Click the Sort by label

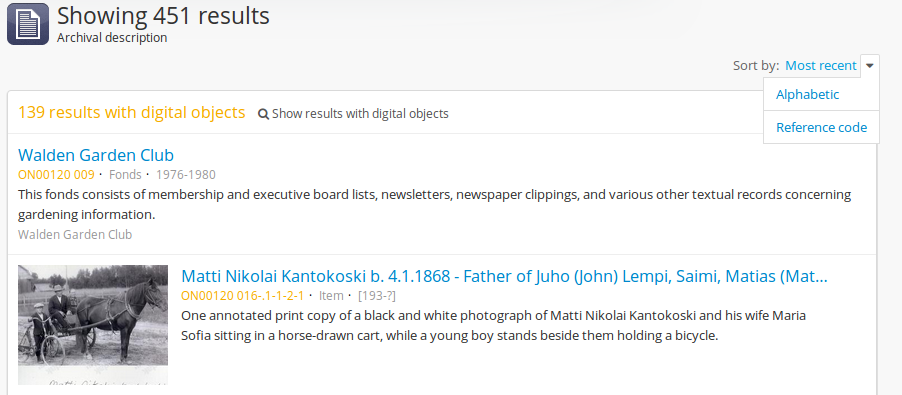tap(756, 66)
